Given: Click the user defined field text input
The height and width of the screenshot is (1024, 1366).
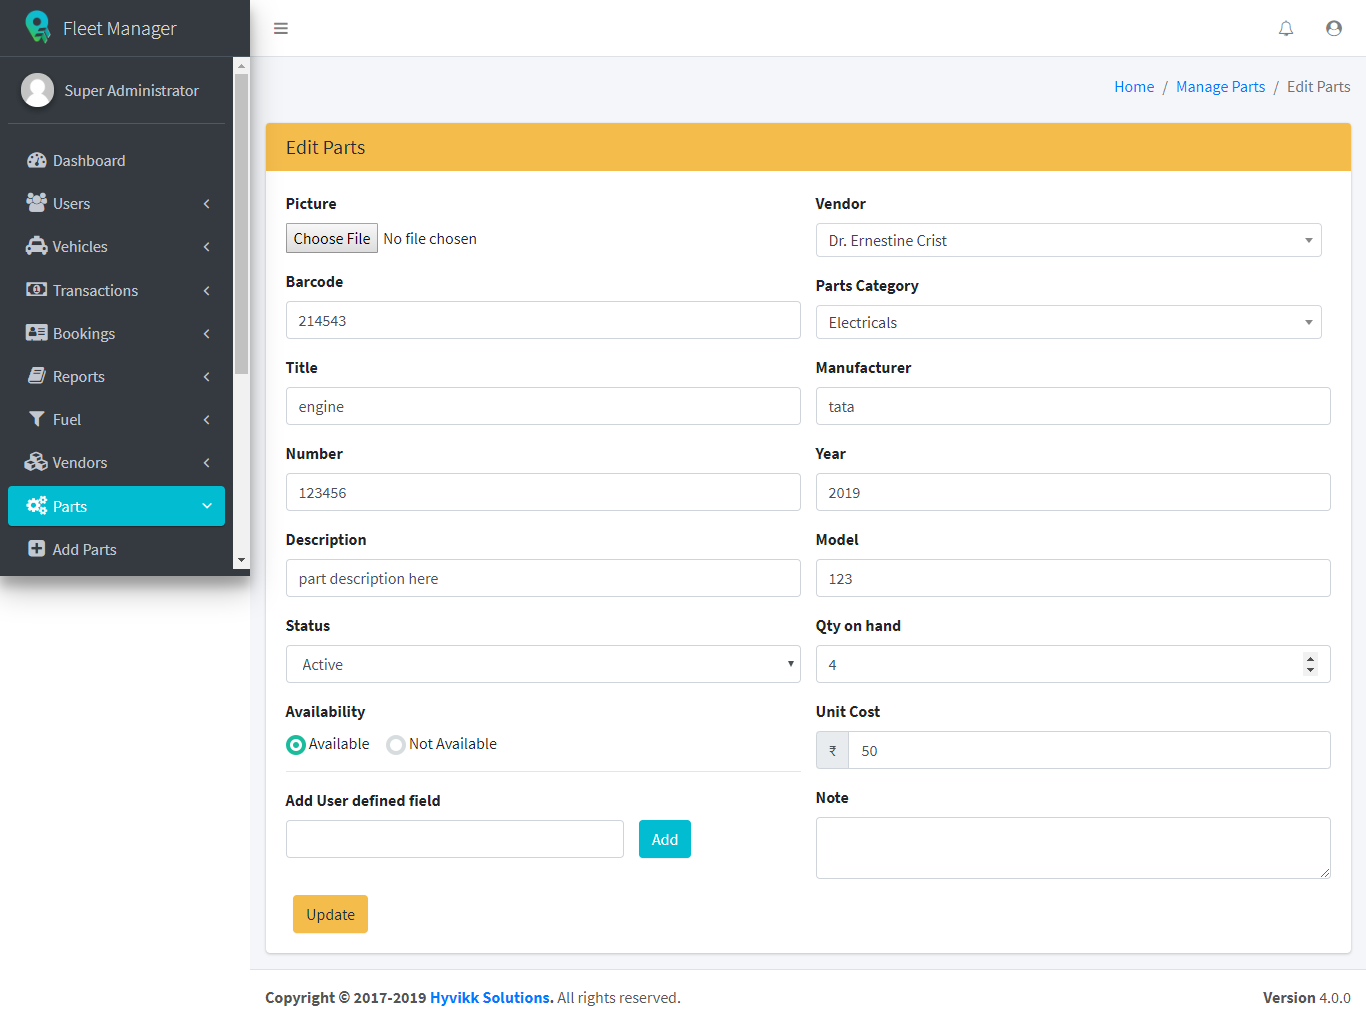Looking at the screenshot, I should 455,839.
